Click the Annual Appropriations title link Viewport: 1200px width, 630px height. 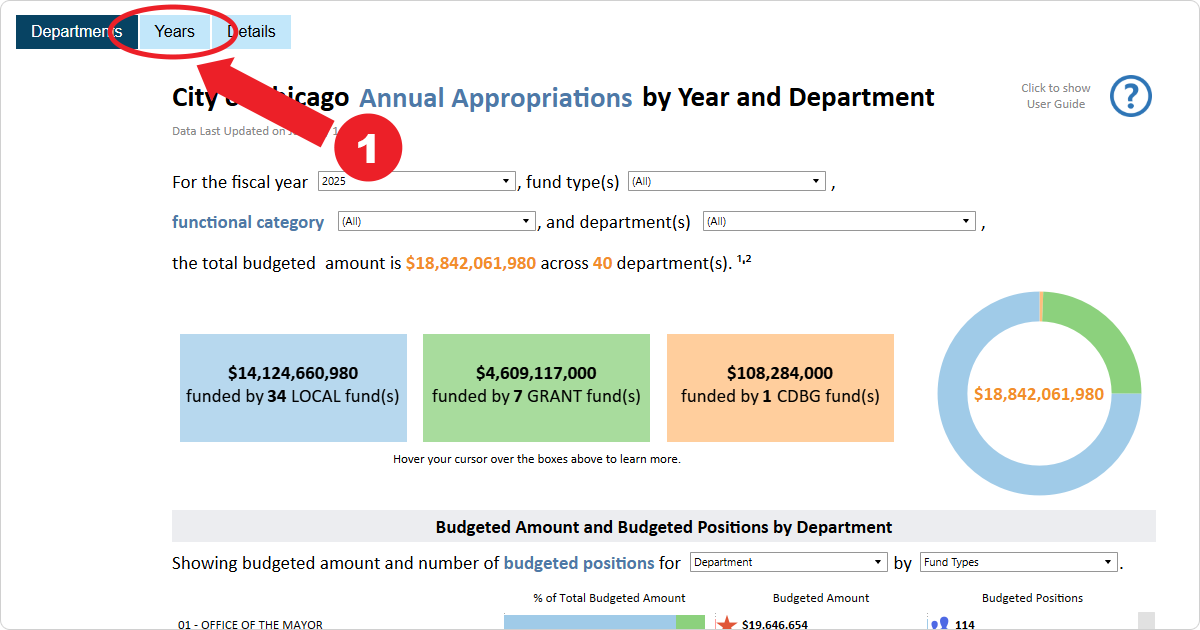click(x=496, y=98)
